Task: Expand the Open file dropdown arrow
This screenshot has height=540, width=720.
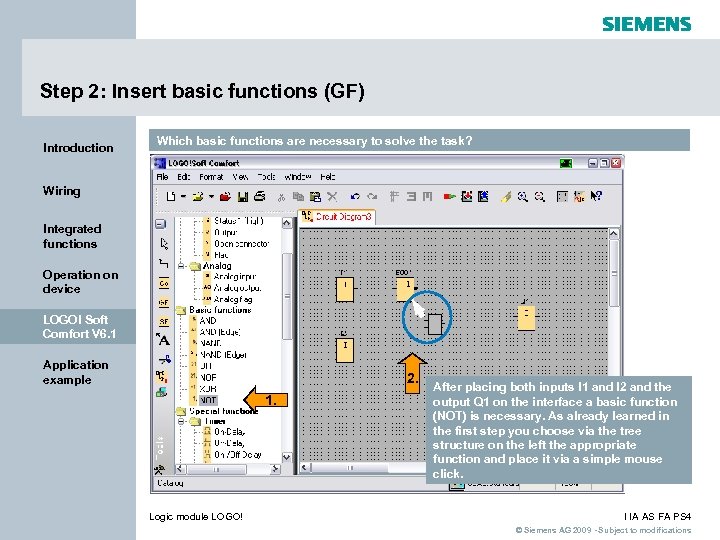Action: (x=211, y=197)
